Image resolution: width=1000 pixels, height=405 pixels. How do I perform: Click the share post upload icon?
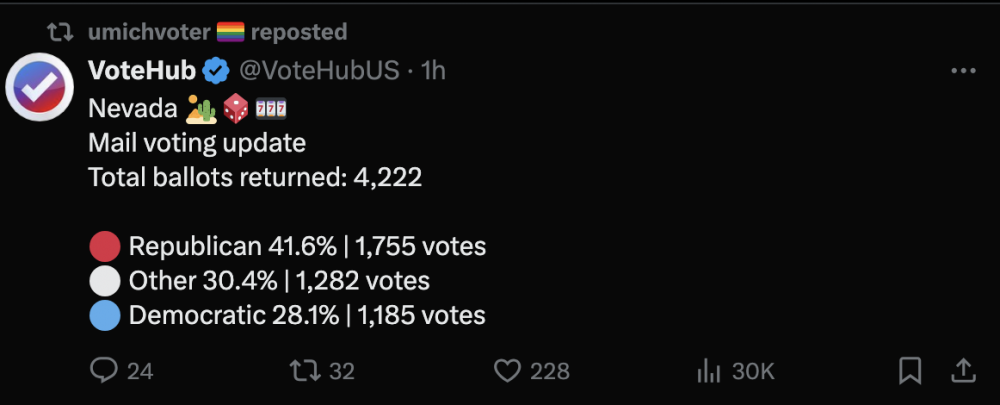962,371
